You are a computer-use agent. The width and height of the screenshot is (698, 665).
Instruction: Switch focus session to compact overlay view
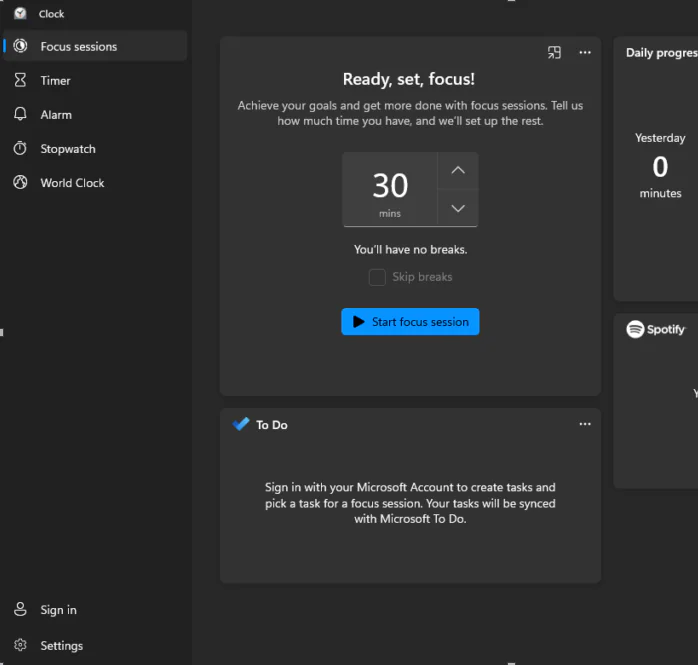point(554,53)
